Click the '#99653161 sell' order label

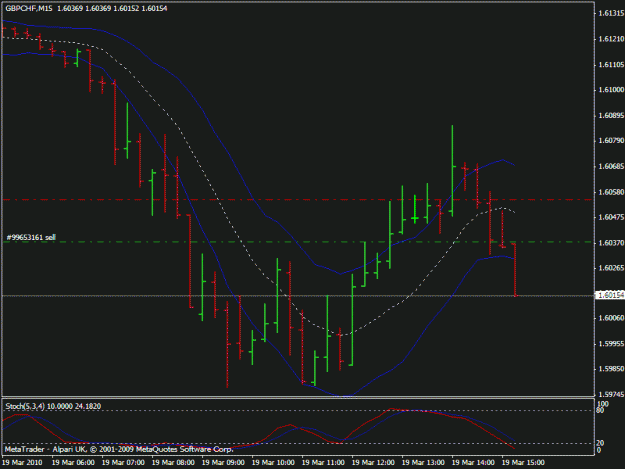[x=31, y=237]
